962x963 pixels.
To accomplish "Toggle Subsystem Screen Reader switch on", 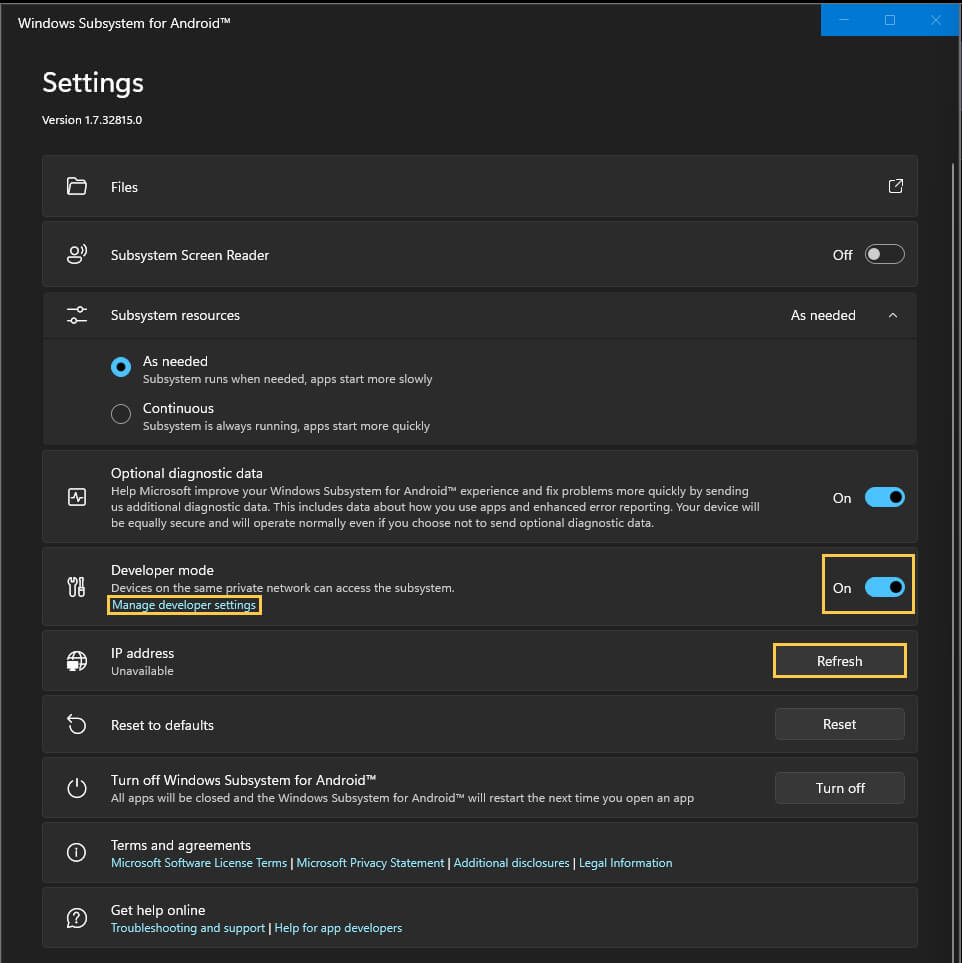I will [x=884, y=254].
